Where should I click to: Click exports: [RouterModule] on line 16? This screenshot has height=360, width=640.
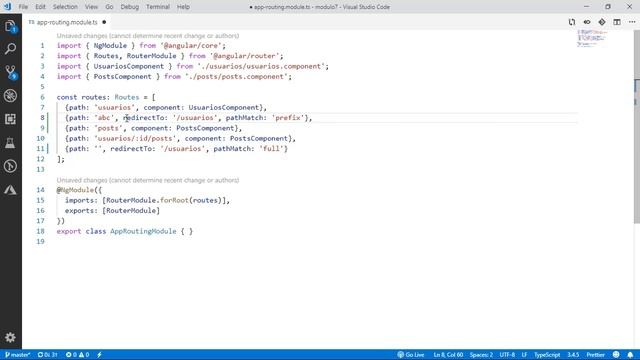tap(112, 211)
